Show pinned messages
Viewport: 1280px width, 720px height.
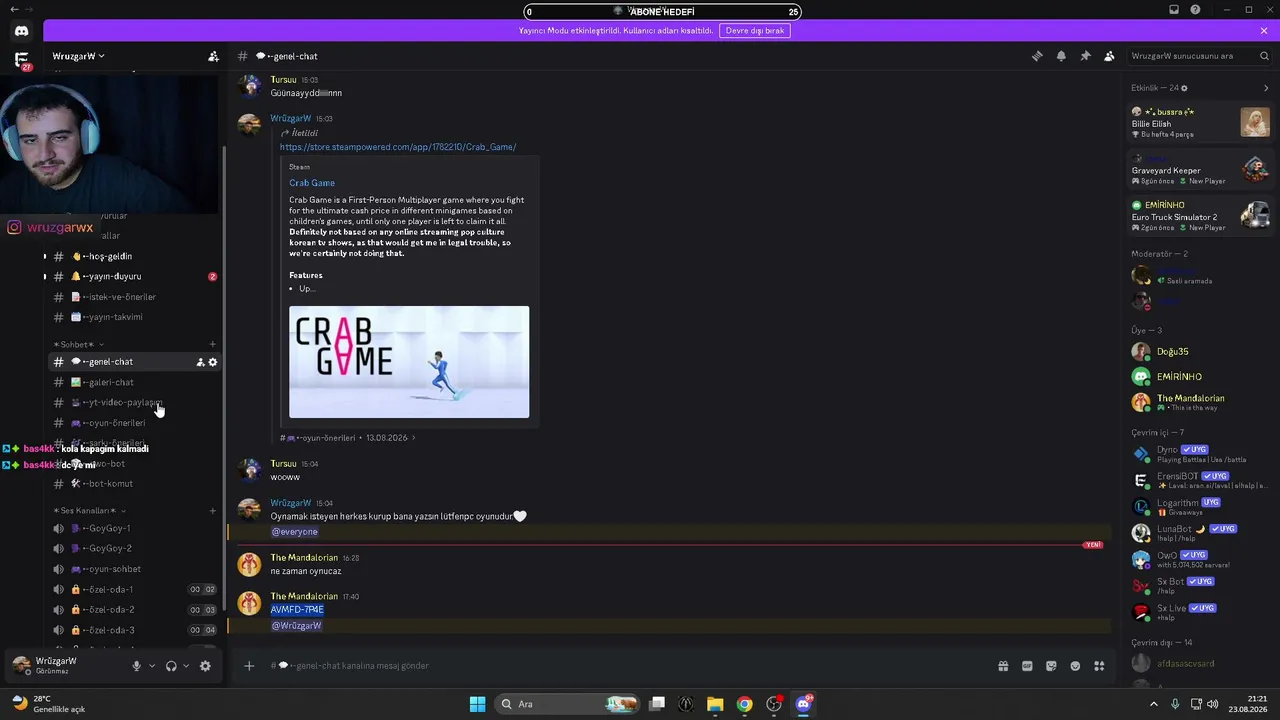1085,56
